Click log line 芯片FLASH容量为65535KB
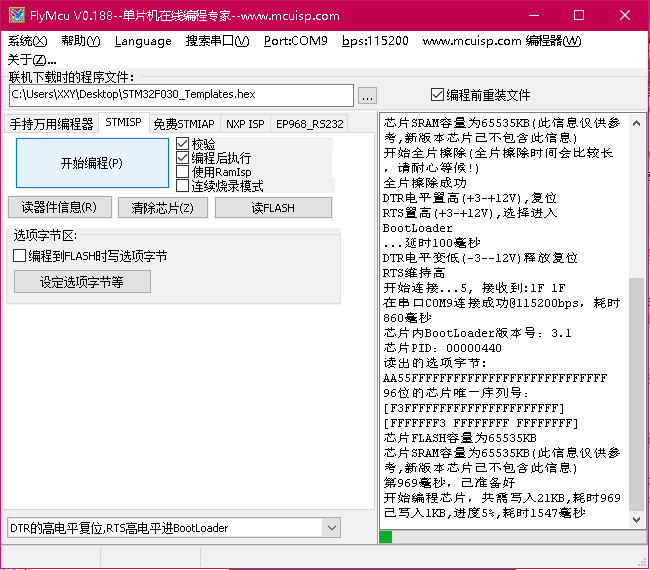 click(x=460, y=438)
